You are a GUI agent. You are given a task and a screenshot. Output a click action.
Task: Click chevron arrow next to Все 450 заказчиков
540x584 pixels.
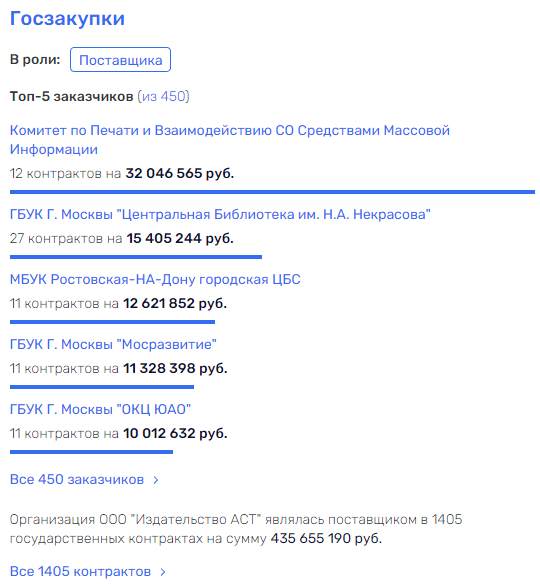pos(156,480)
